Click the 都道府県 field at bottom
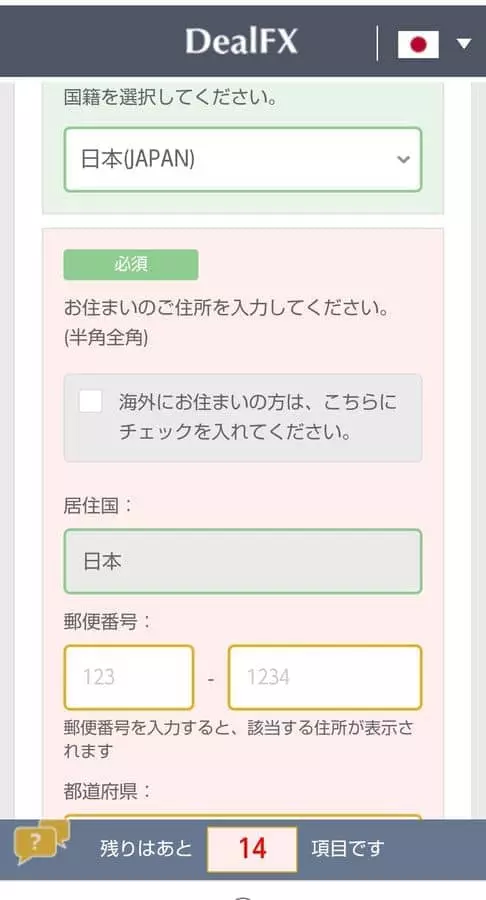The image size is (486, 900). [x=243, y=817]
